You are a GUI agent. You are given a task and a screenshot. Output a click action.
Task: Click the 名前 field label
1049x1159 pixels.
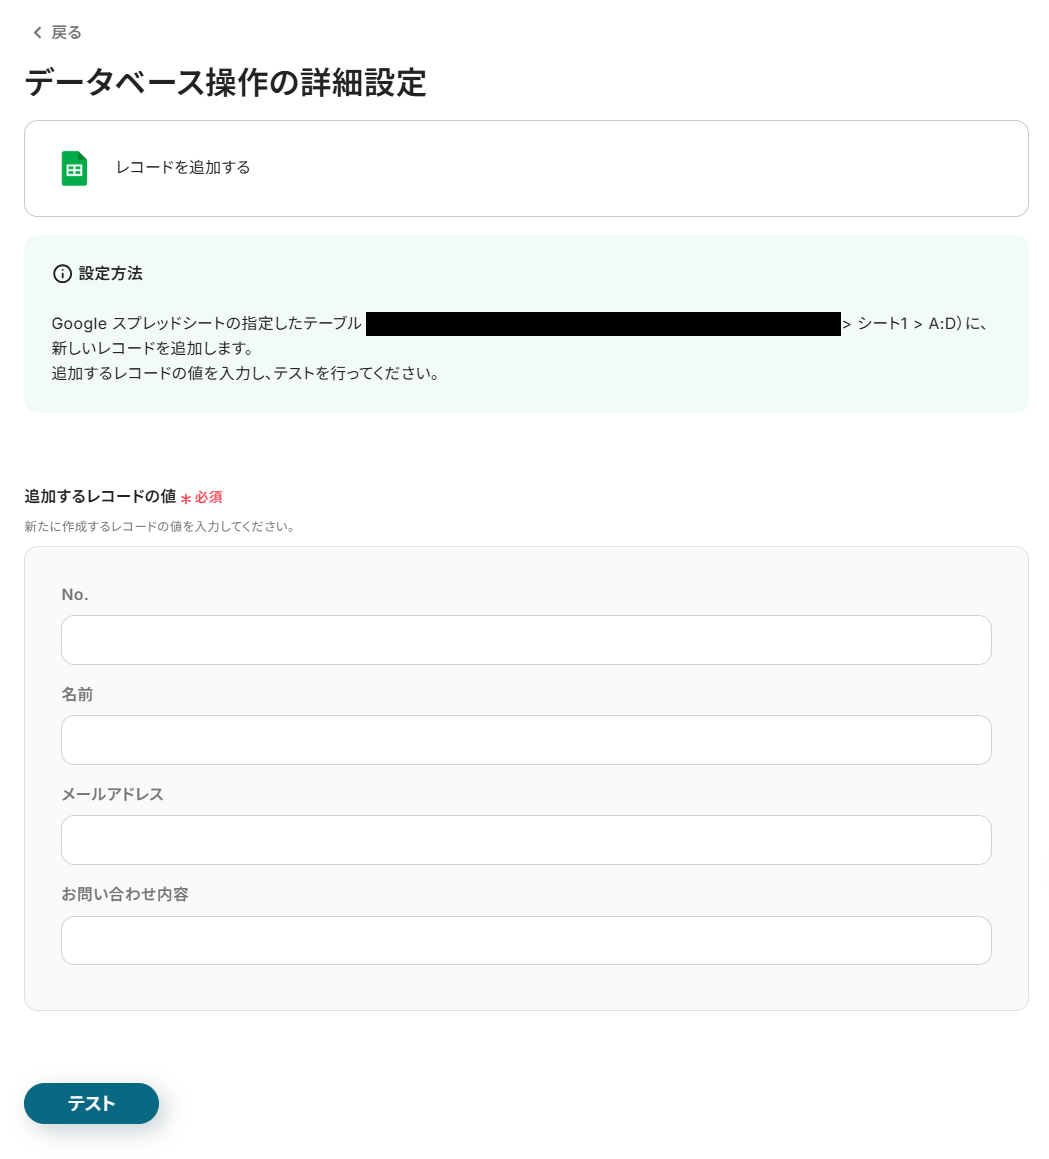(x=77, y=694)
